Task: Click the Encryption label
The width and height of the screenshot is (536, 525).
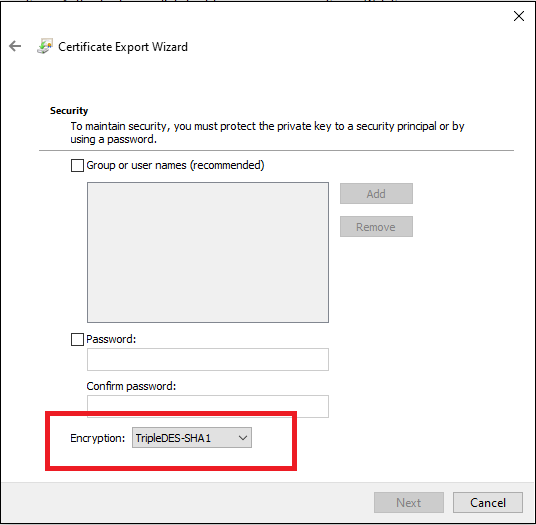Action: [x=98, y=438]
